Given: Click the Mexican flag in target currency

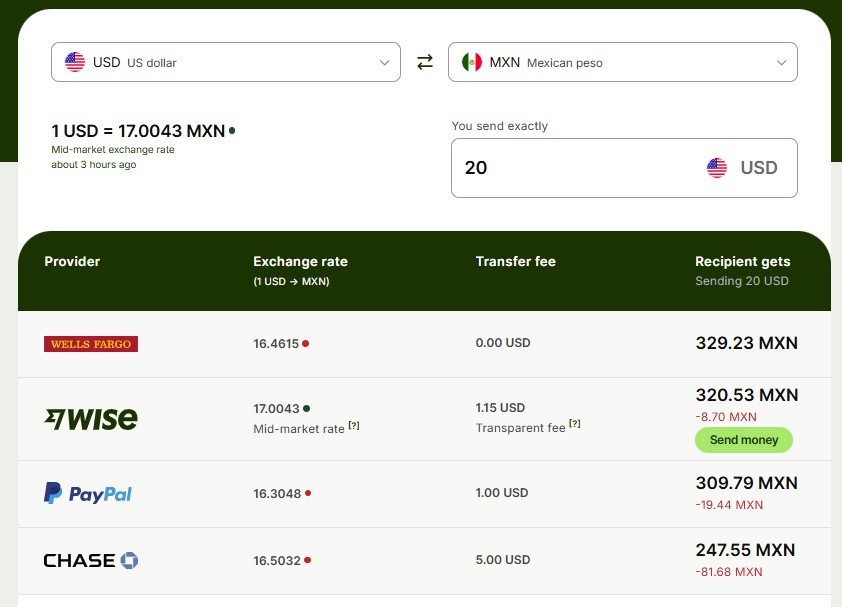Looking at the screenshot, I should point(471,62).
